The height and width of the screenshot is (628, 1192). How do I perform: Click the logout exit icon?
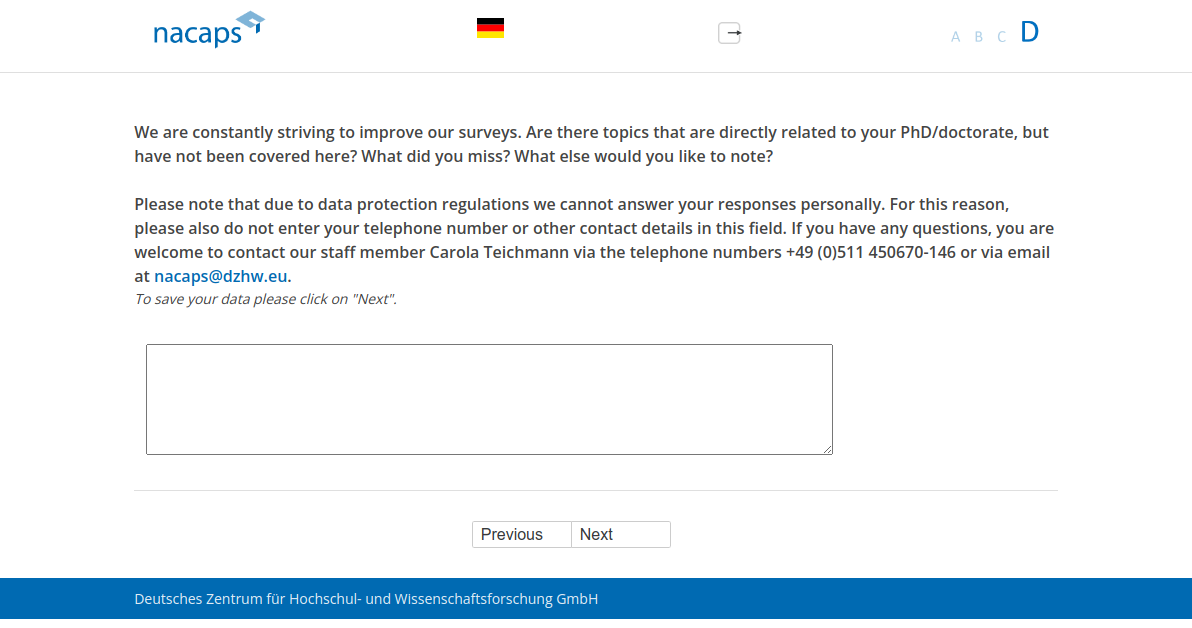pos(730,33)
